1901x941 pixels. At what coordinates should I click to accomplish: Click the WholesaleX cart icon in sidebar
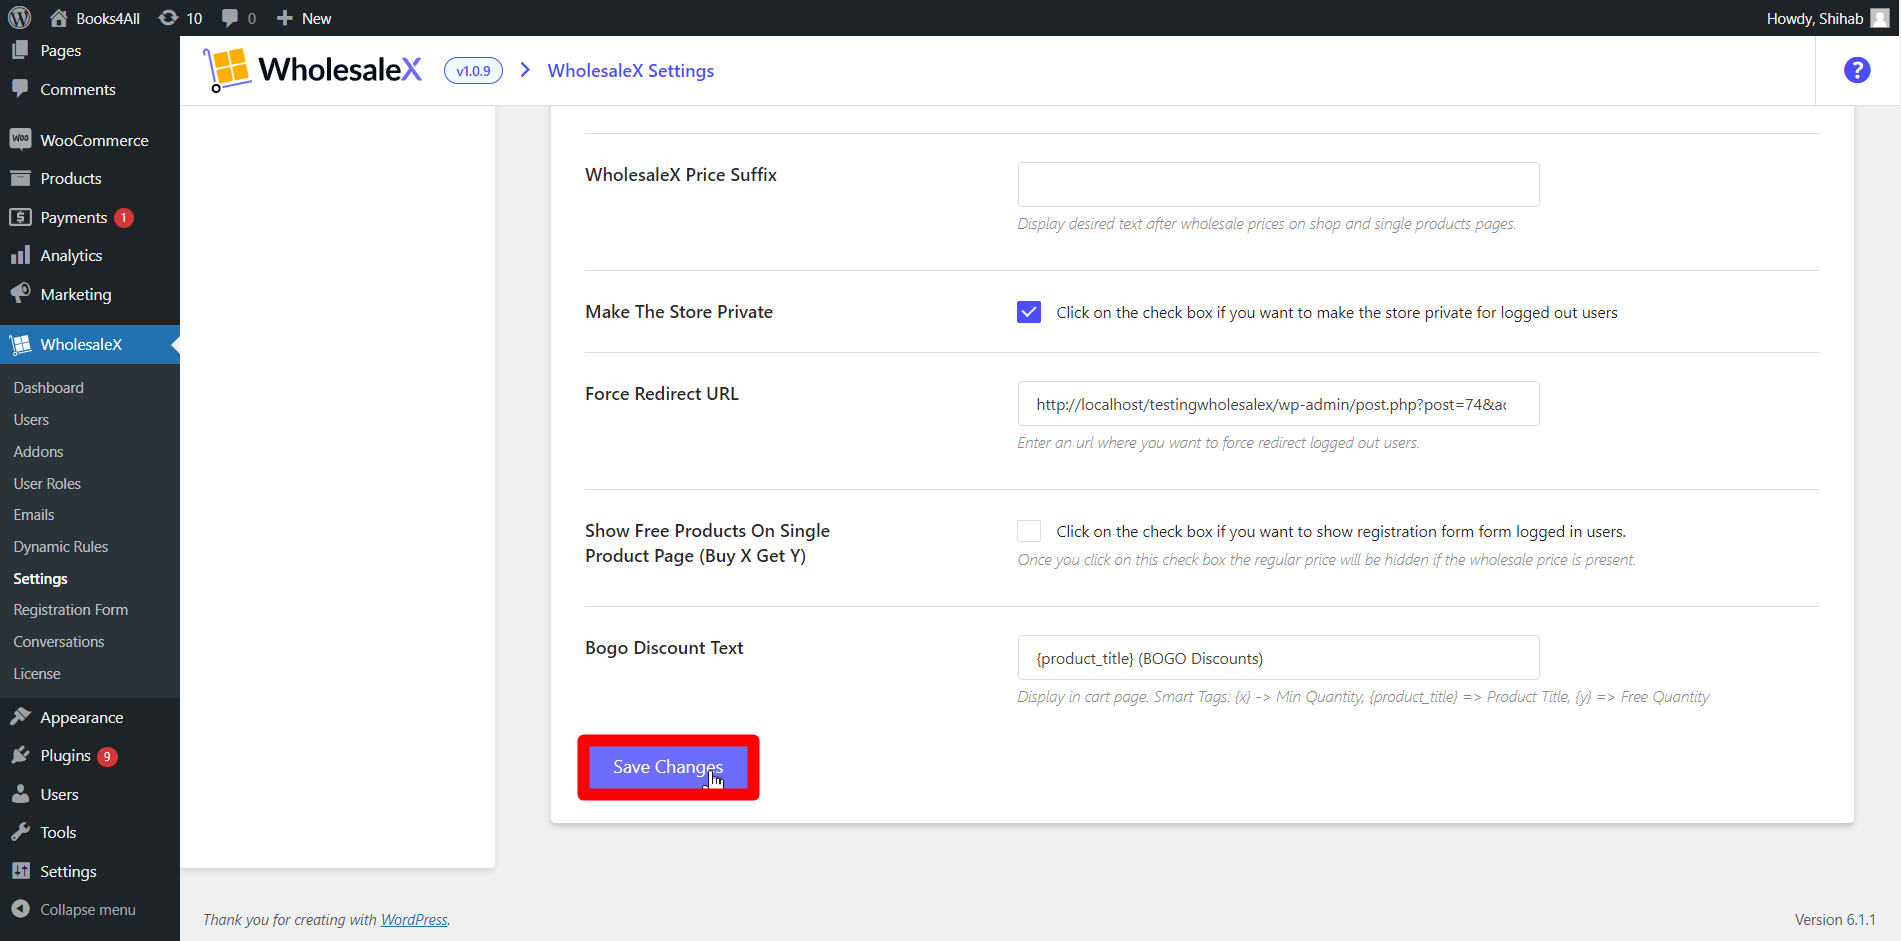tap(20, 344)
